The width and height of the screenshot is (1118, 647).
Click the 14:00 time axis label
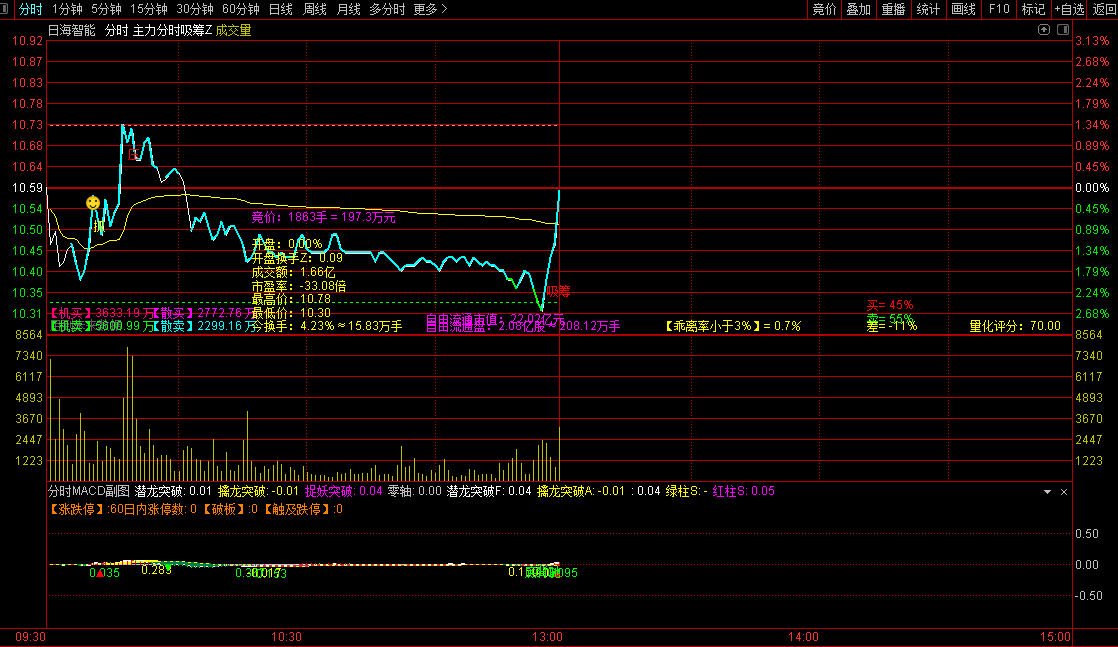[803, 636]
